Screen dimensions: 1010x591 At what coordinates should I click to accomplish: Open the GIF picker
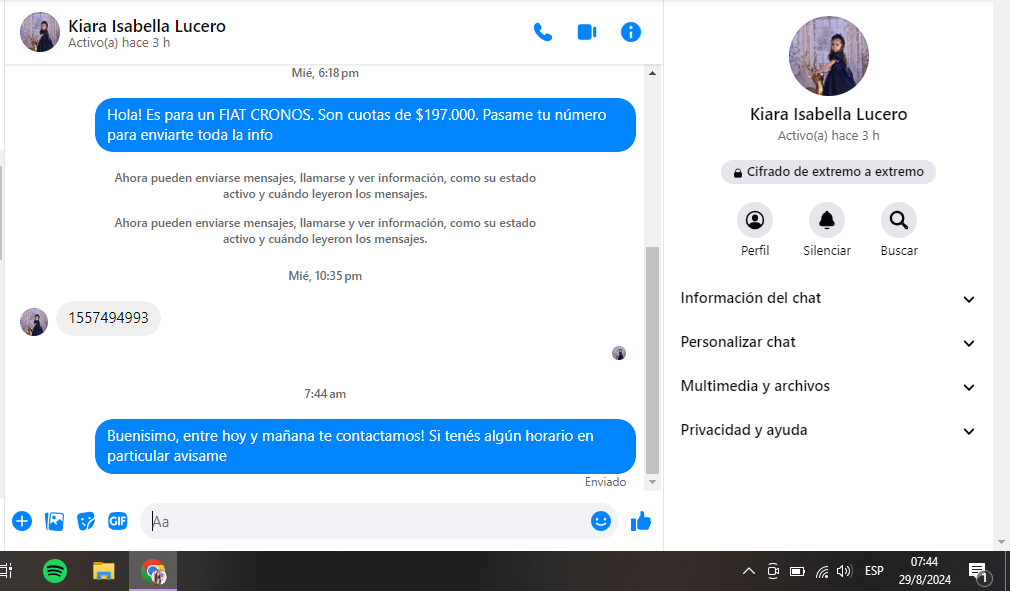tap(118, 521)
